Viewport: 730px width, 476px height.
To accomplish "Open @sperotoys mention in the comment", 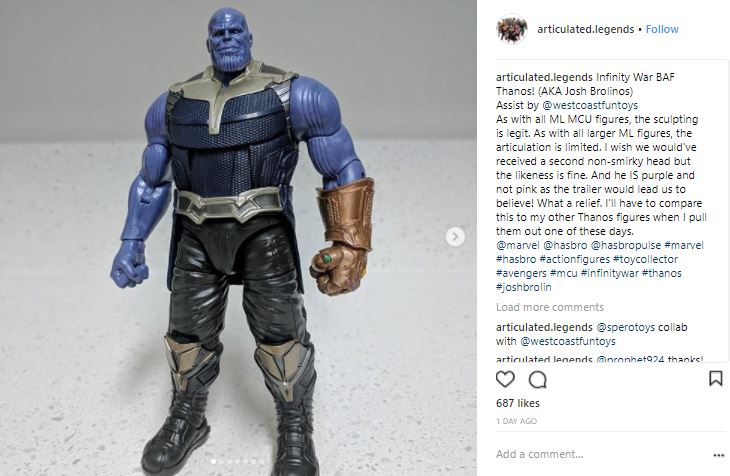I will [625, 327].
